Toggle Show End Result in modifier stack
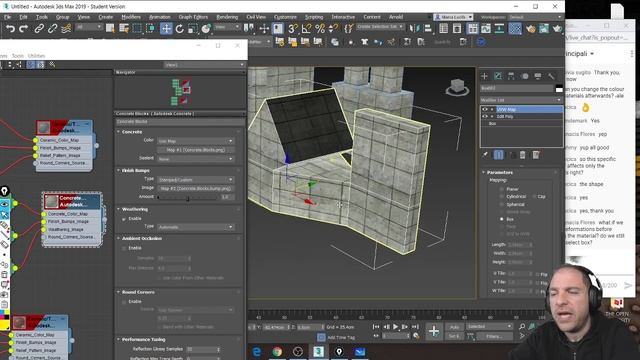640x360 pixels. 498,155
